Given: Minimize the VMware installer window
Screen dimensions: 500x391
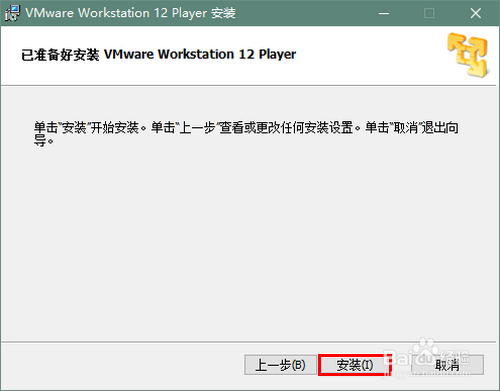Looking at the screenshot, I should (384, 13).
